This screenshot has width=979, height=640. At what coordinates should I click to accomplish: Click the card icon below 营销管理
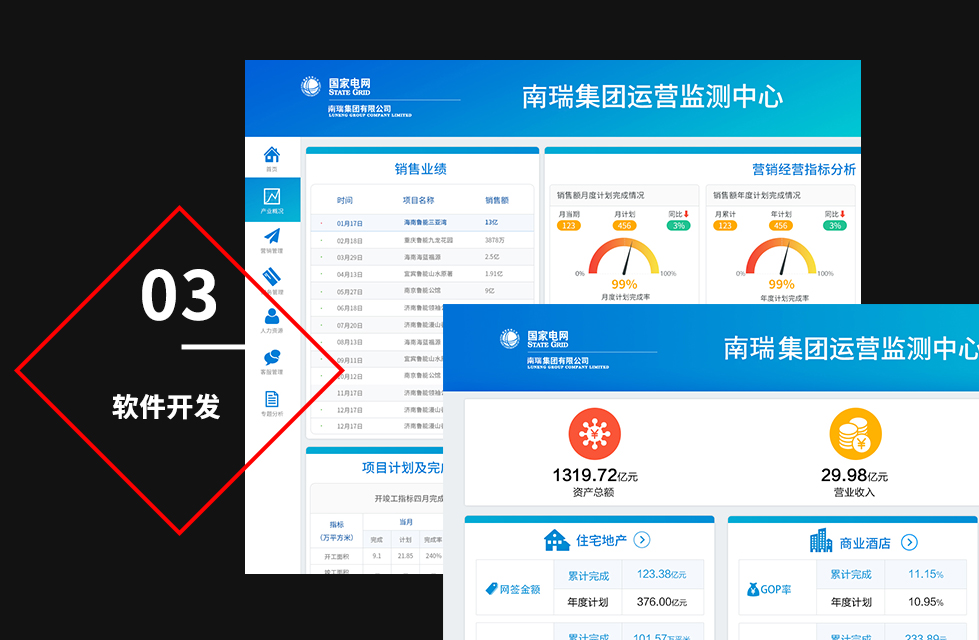(x=272, y=276)
